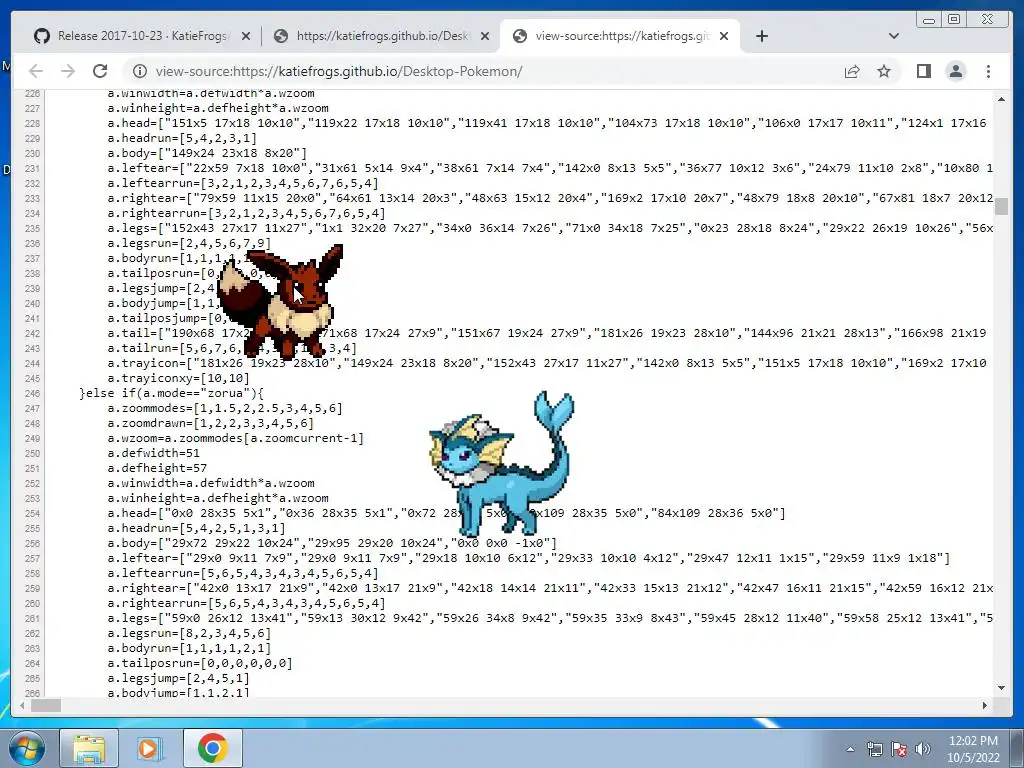Image resolution: width=1024 pixels, height=768 pixels.
Task: Click vertical scrollbar down arrow
Action: click(x=1001, y=688)
